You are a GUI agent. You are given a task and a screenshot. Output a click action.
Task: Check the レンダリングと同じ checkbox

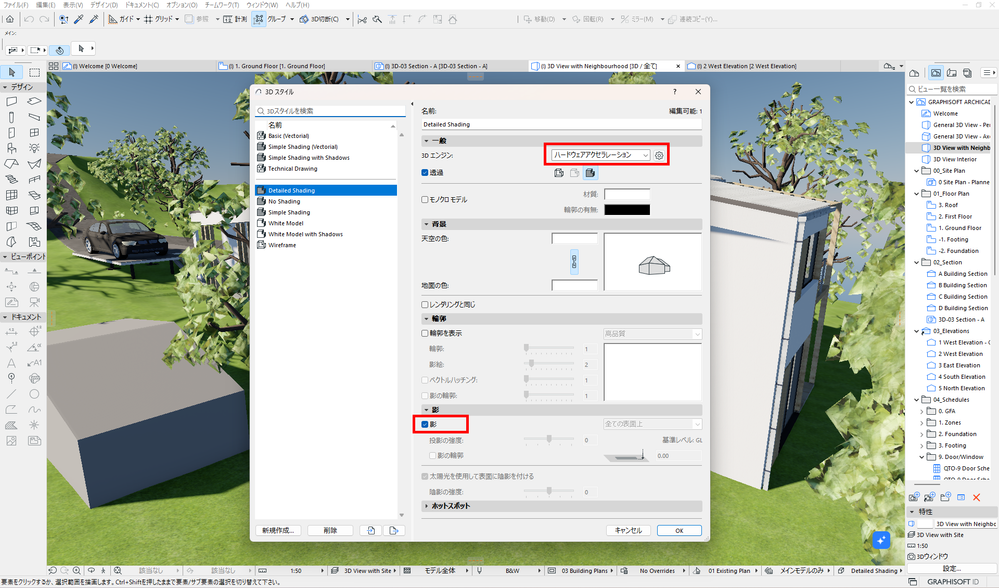coord(425,305)
